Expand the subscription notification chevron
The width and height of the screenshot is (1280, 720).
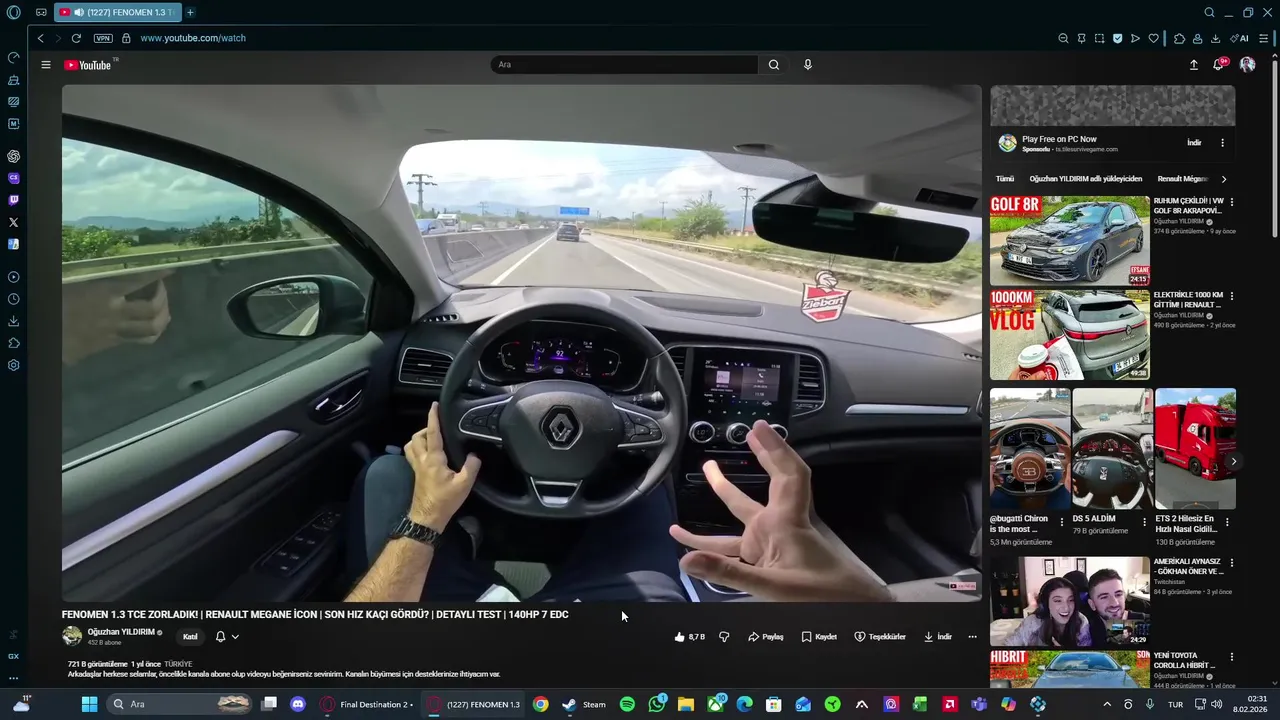pyautogui.click(x=235, y=637)
